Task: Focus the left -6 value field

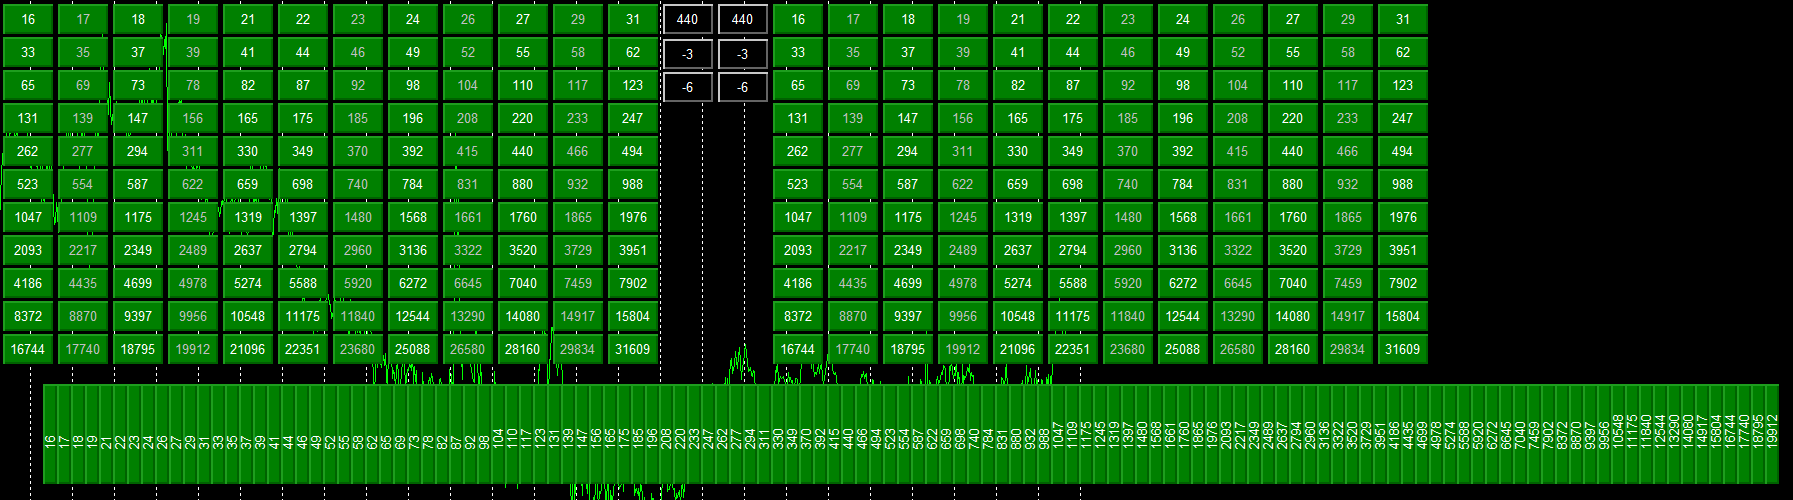Action: 688,87
